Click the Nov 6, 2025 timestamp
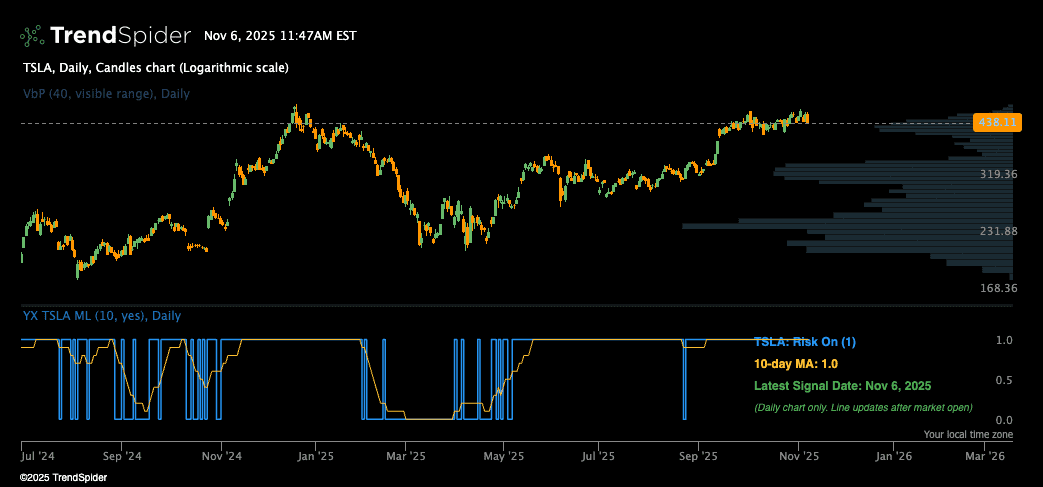This screenshot has width=1043, height=487. [280, 36]
